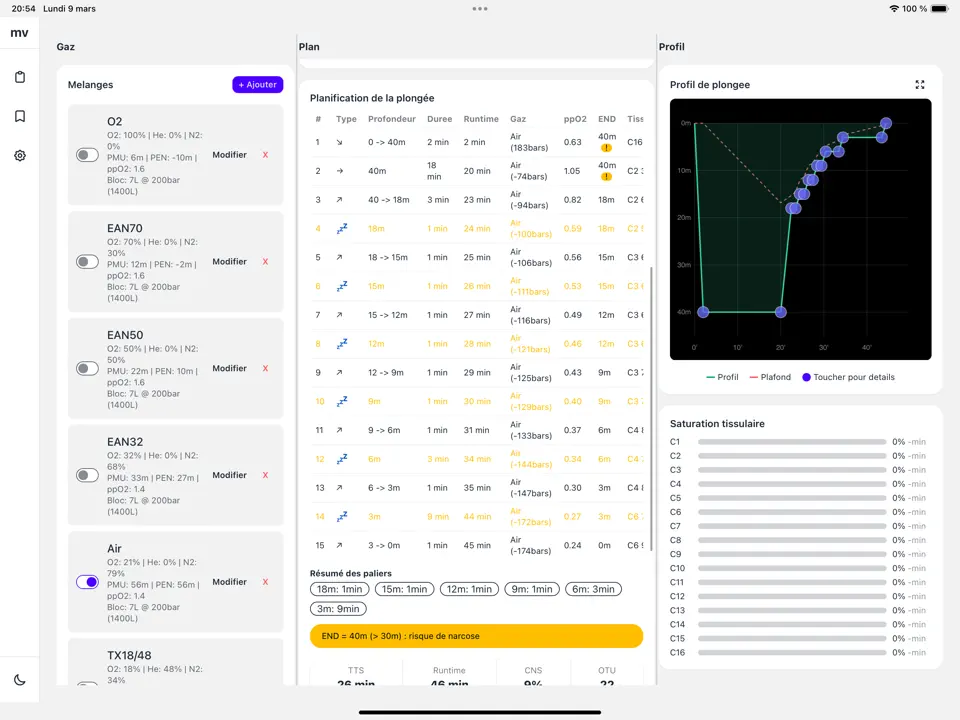Expand dive profile chart to fullscreen
The height and width of the screenshot is (720, 960).
(x=920, y=85)
